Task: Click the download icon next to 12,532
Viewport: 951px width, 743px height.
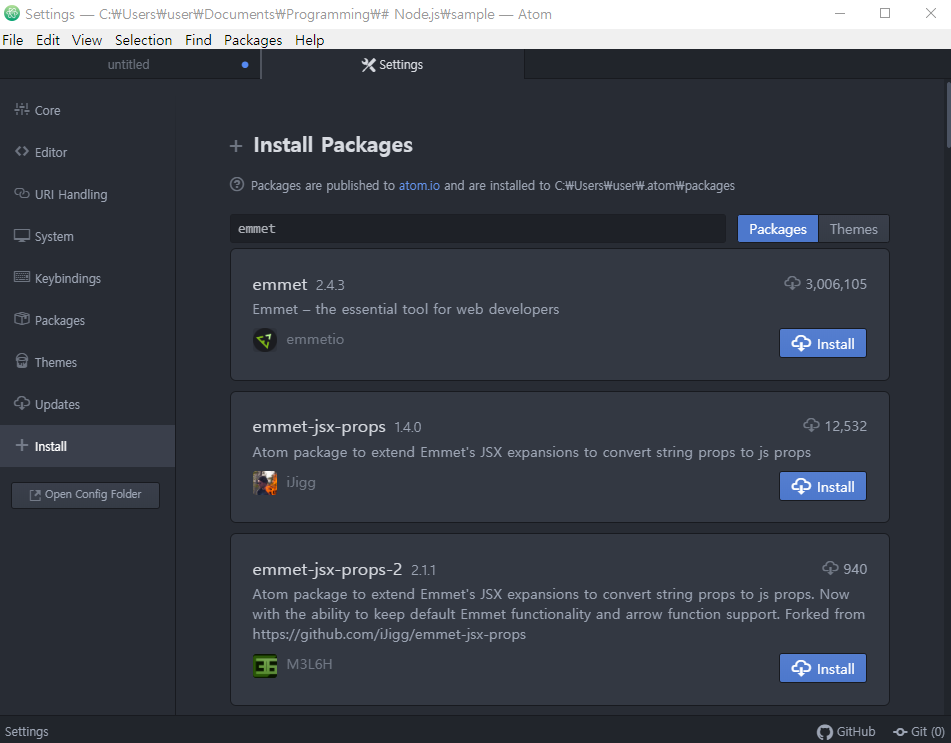Action: pos(812,425)
